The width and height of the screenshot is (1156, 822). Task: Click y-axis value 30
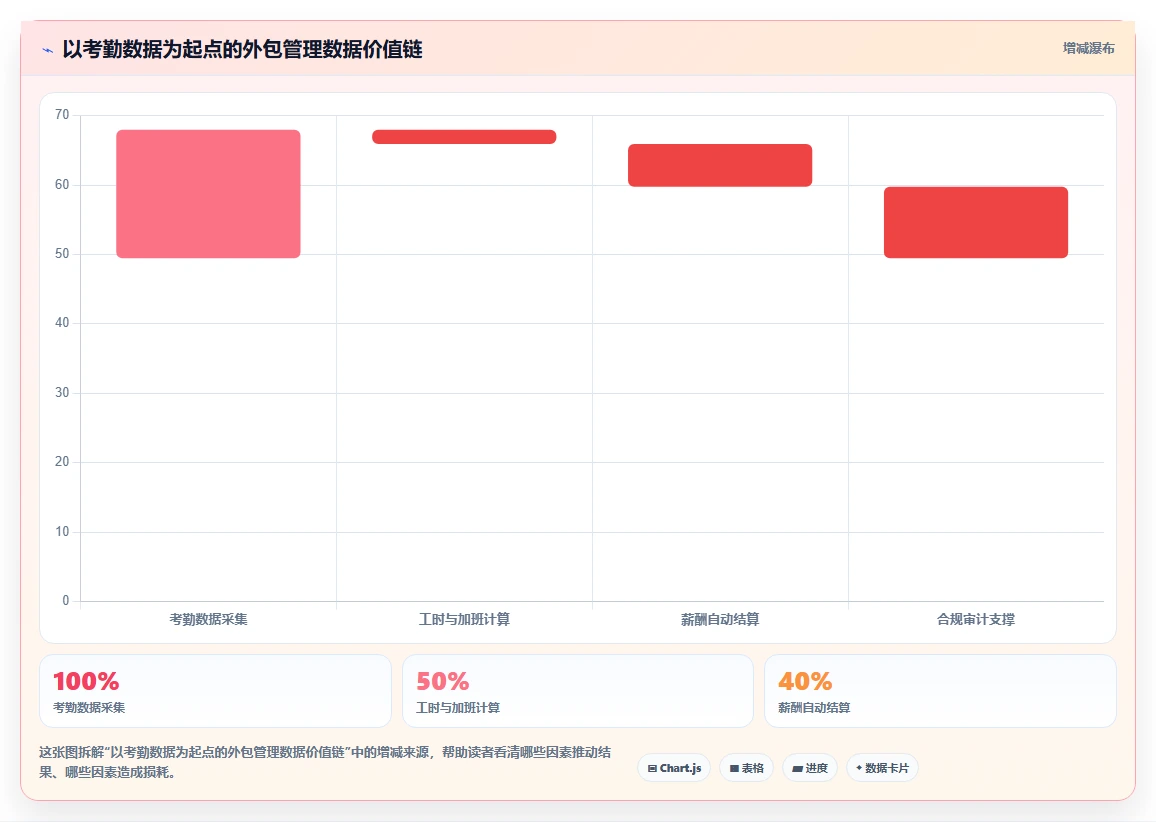pyautogui.click(x=62, y=392)
